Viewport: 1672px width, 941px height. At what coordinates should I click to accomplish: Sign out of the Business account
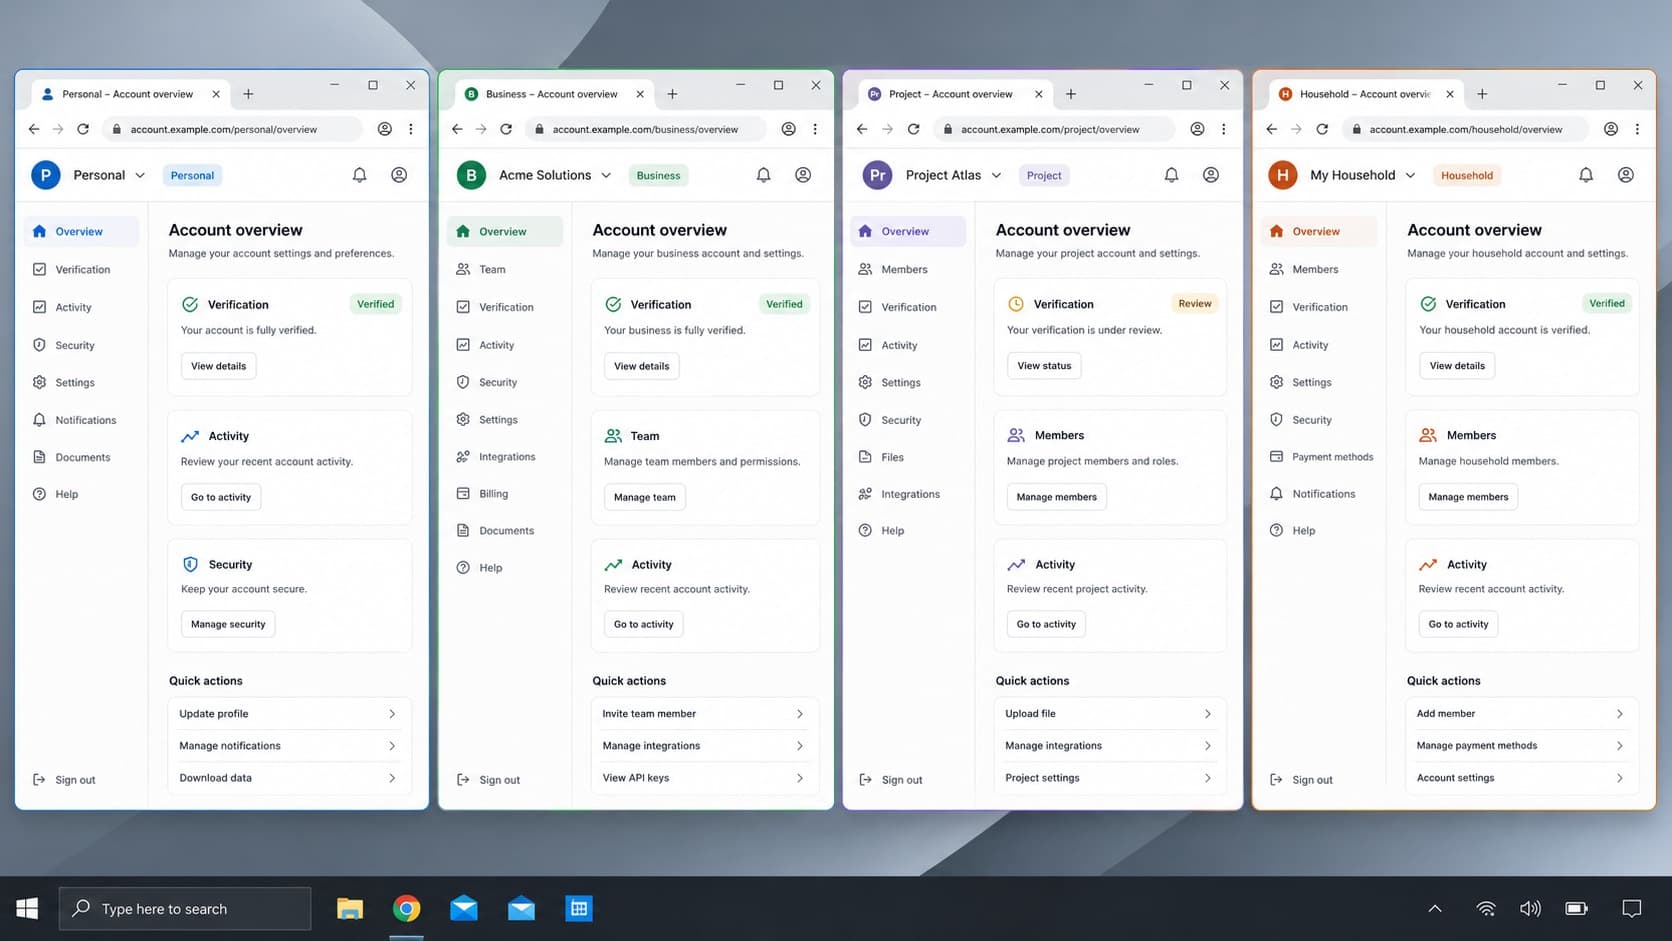[488, 780]
